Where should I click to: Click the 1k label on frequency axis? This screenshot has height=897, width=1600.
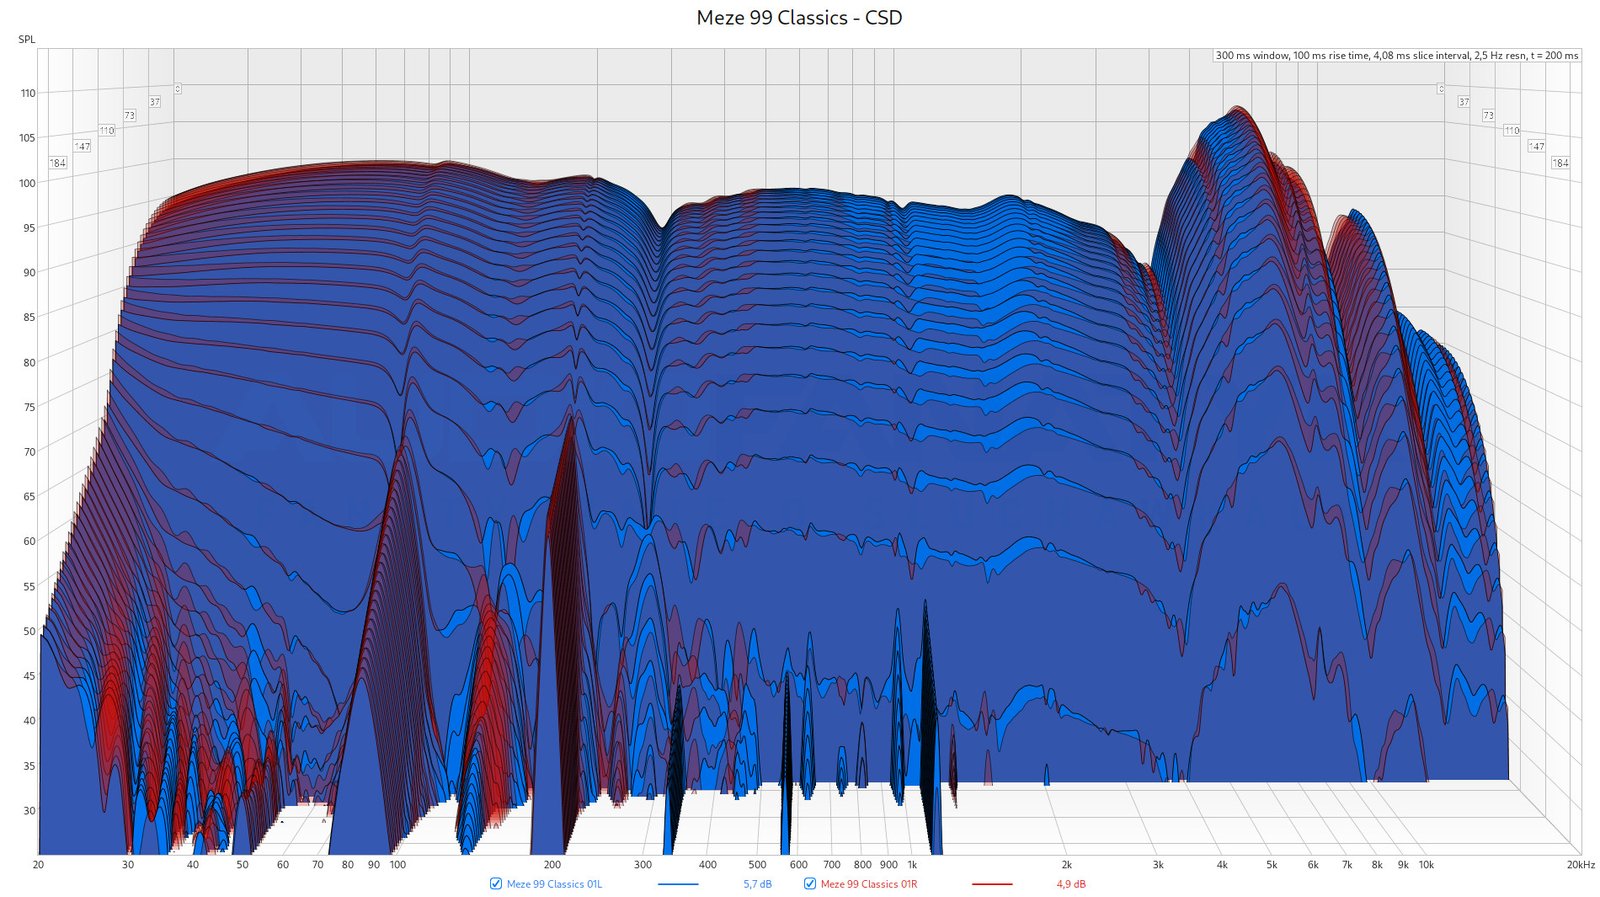coord(912,865)
